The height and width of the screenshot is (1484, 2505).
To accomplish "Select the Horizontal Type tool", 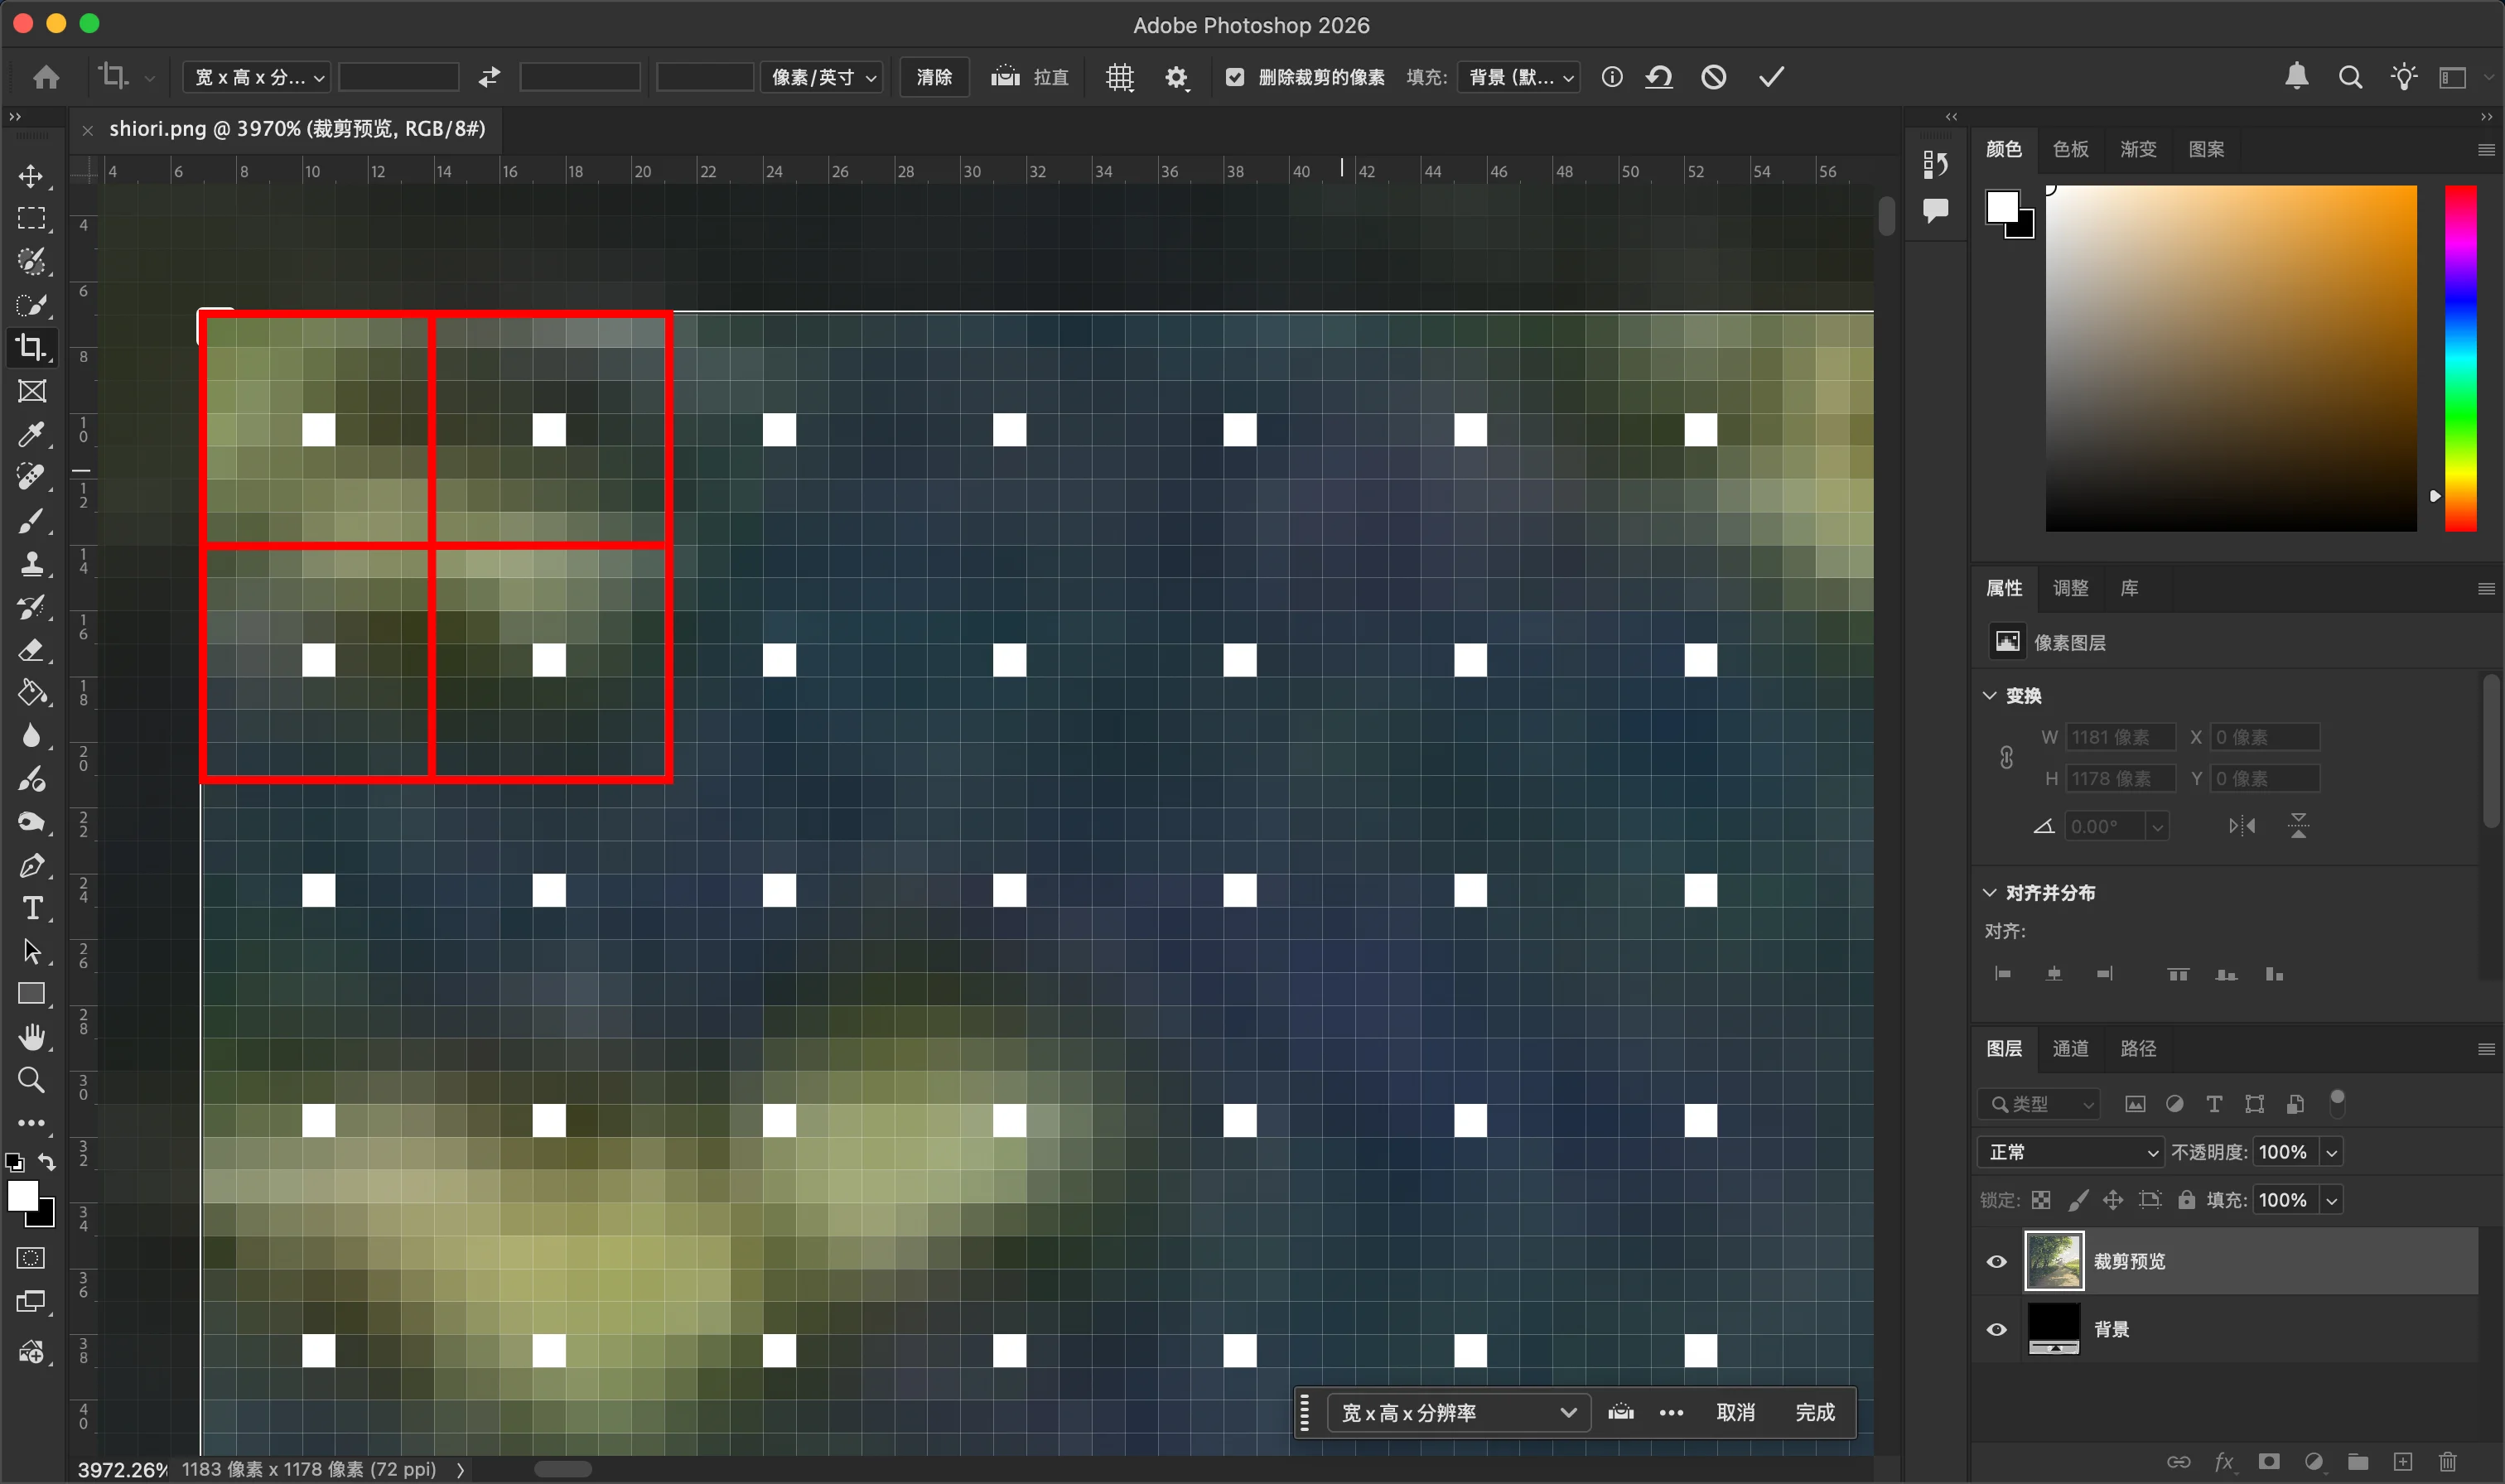I will pyautogui.click(x=31, y=908).
